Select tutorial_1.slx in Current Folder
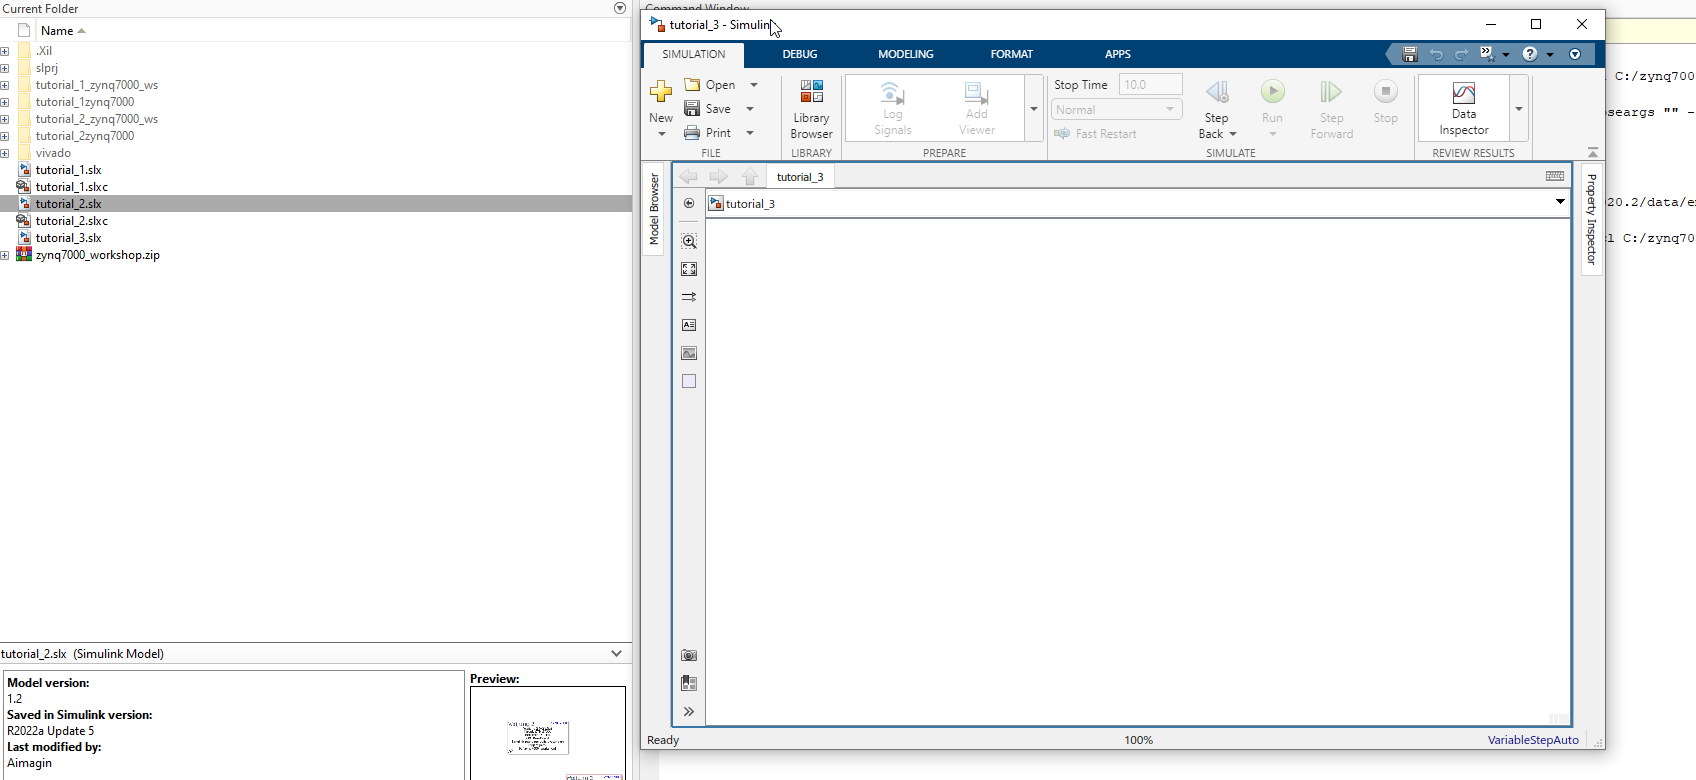The image size is (1696, 780). click(68, 170)
